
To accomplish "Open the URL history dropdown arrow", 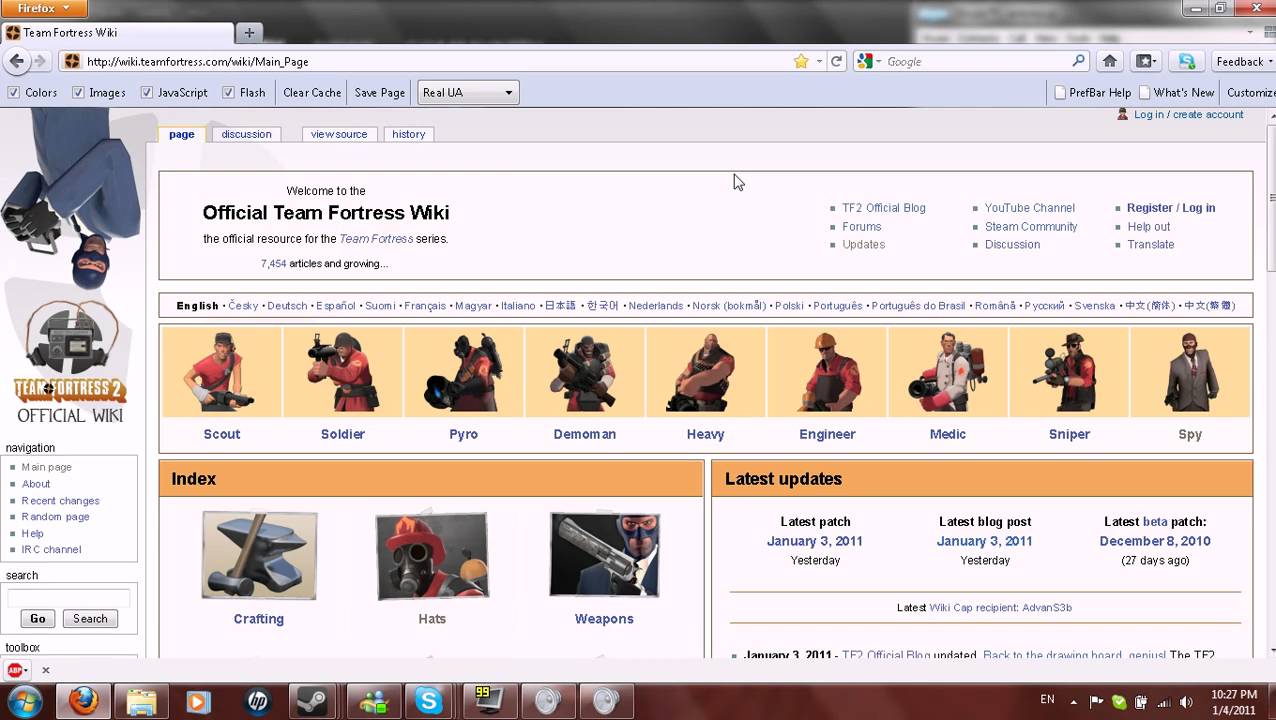I will click(819, 61).
